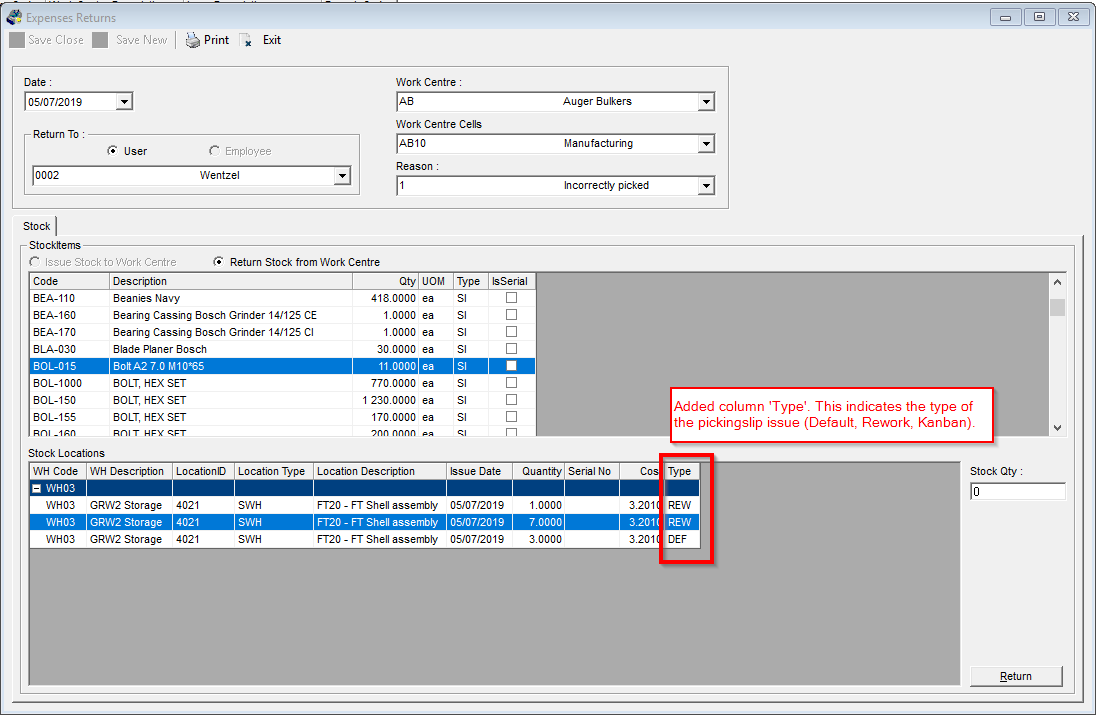Toggle IsSerial checkbox for BOL-1000 row
This screenshot has height=716, width=1097.
[x=511, y=383]
